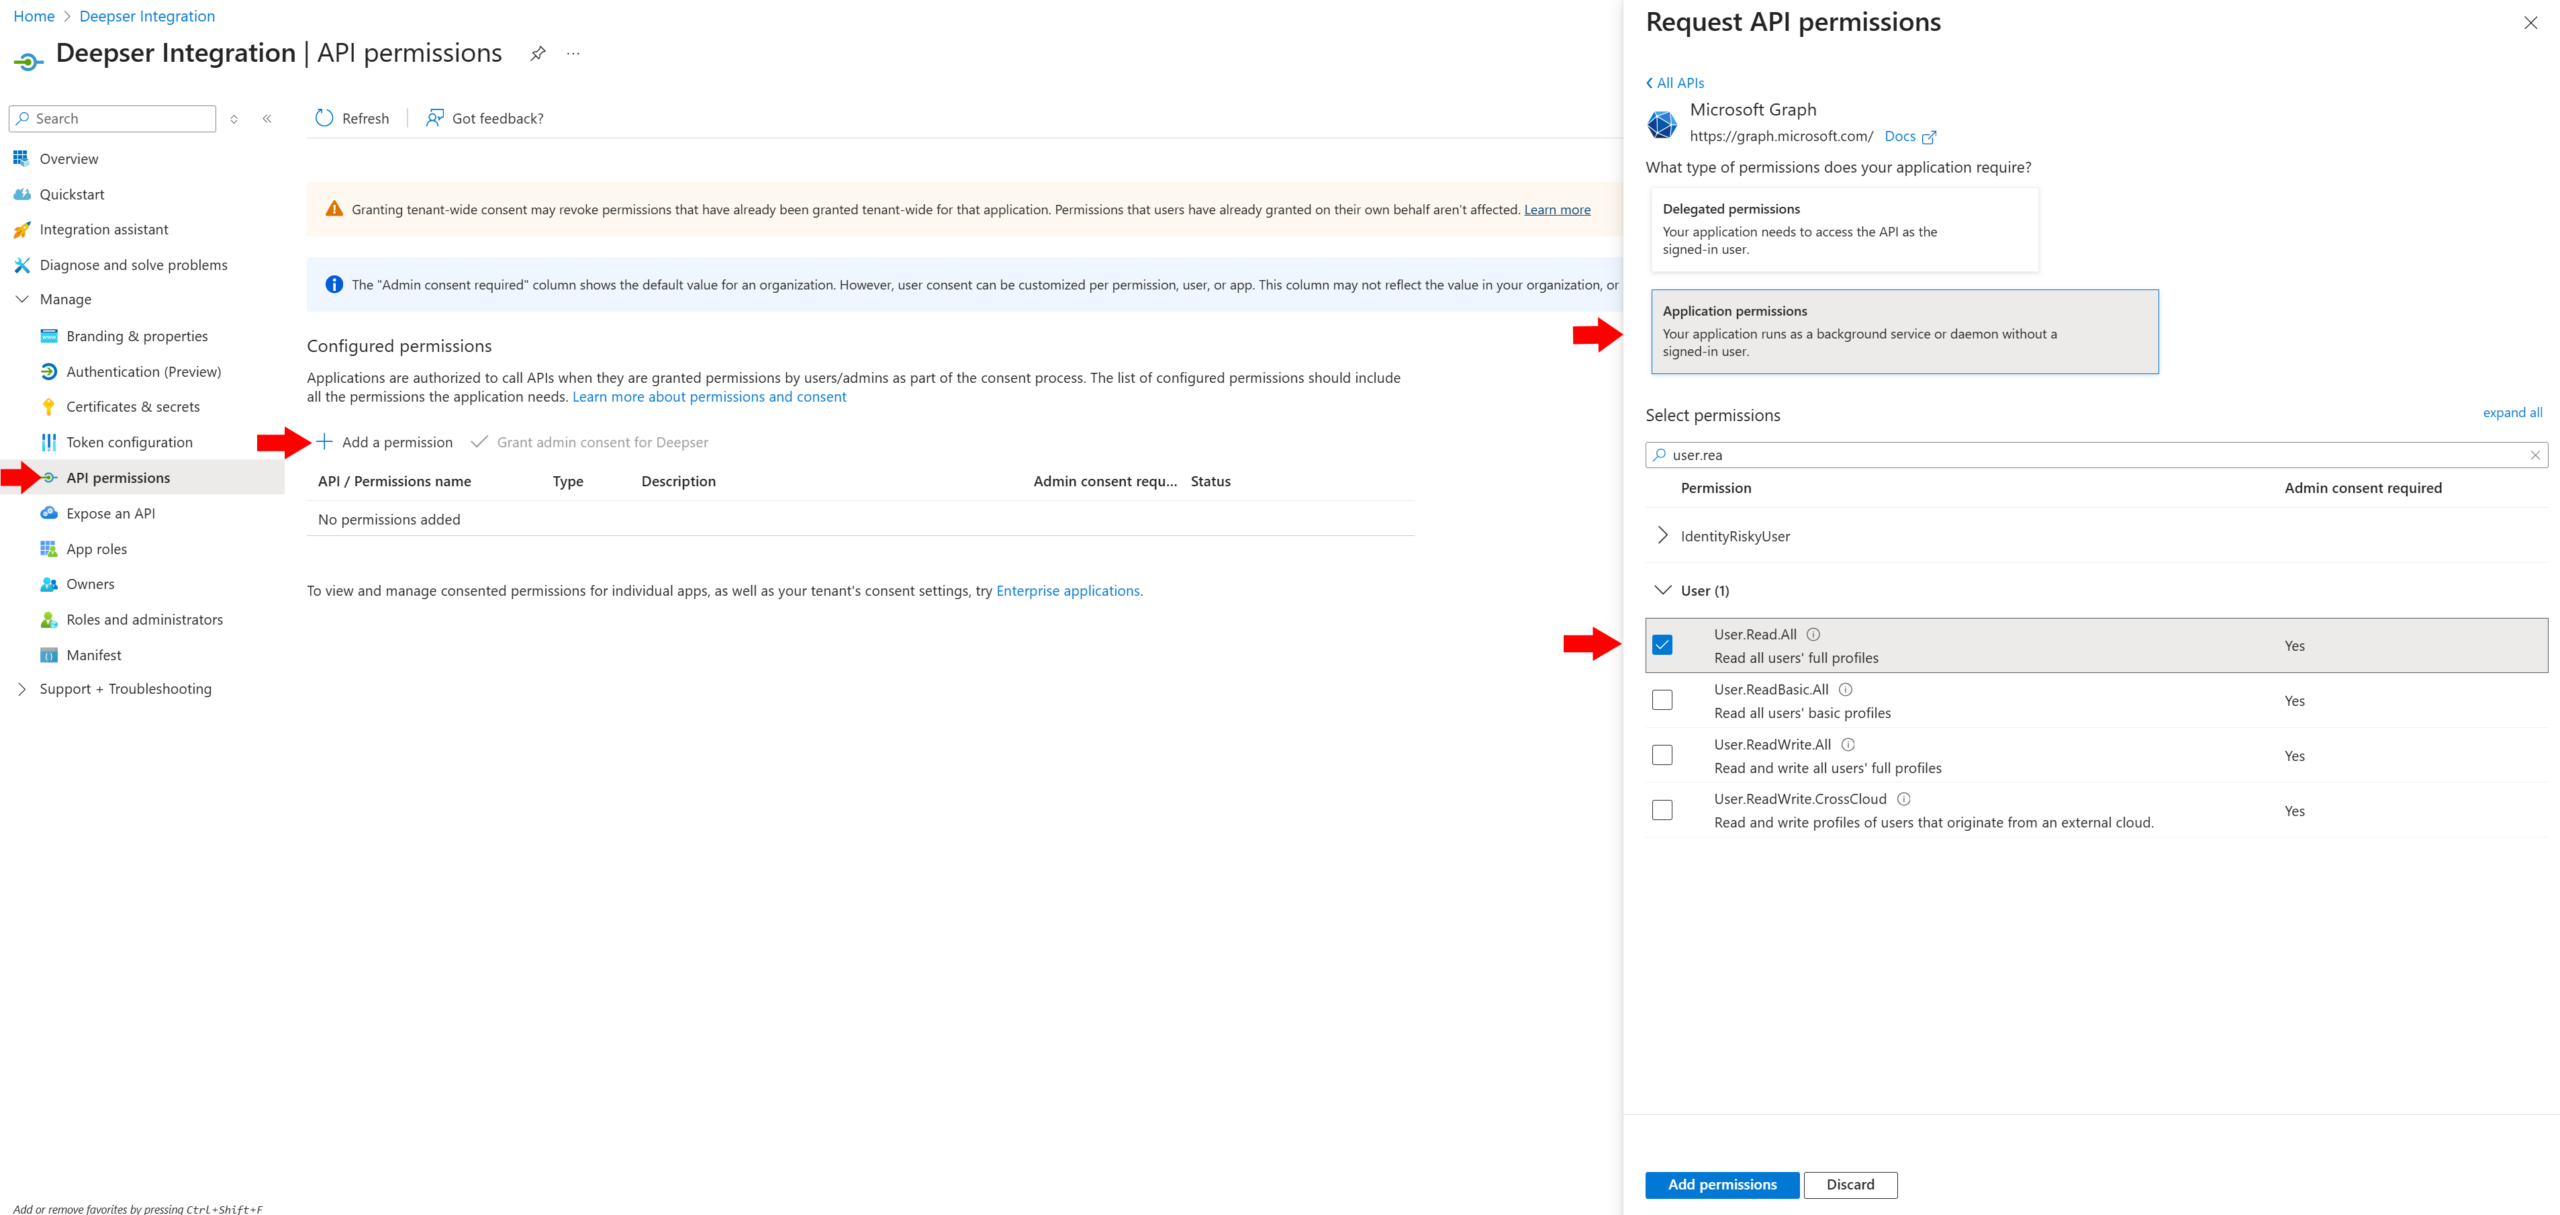Click the info icon beside User.ReadWrite.All
The width and height of the screenshot is (2560, 1215).
(x=1848, y=744)
